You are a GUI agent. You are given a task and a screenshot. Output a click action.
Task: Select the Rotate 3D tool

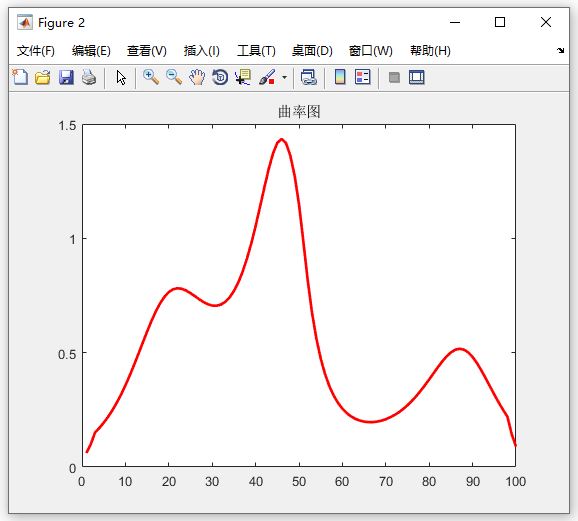tap(220, 77)
